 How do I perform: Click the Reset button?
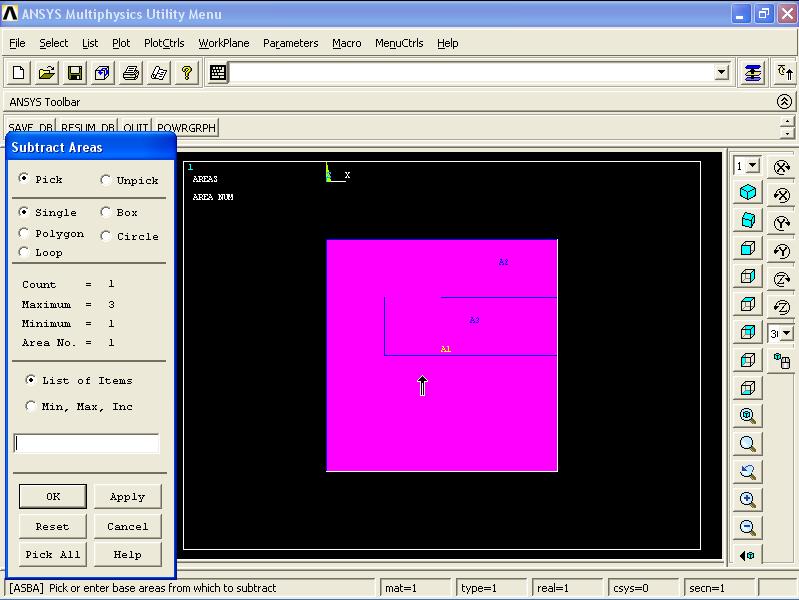[x=53, y=527]
